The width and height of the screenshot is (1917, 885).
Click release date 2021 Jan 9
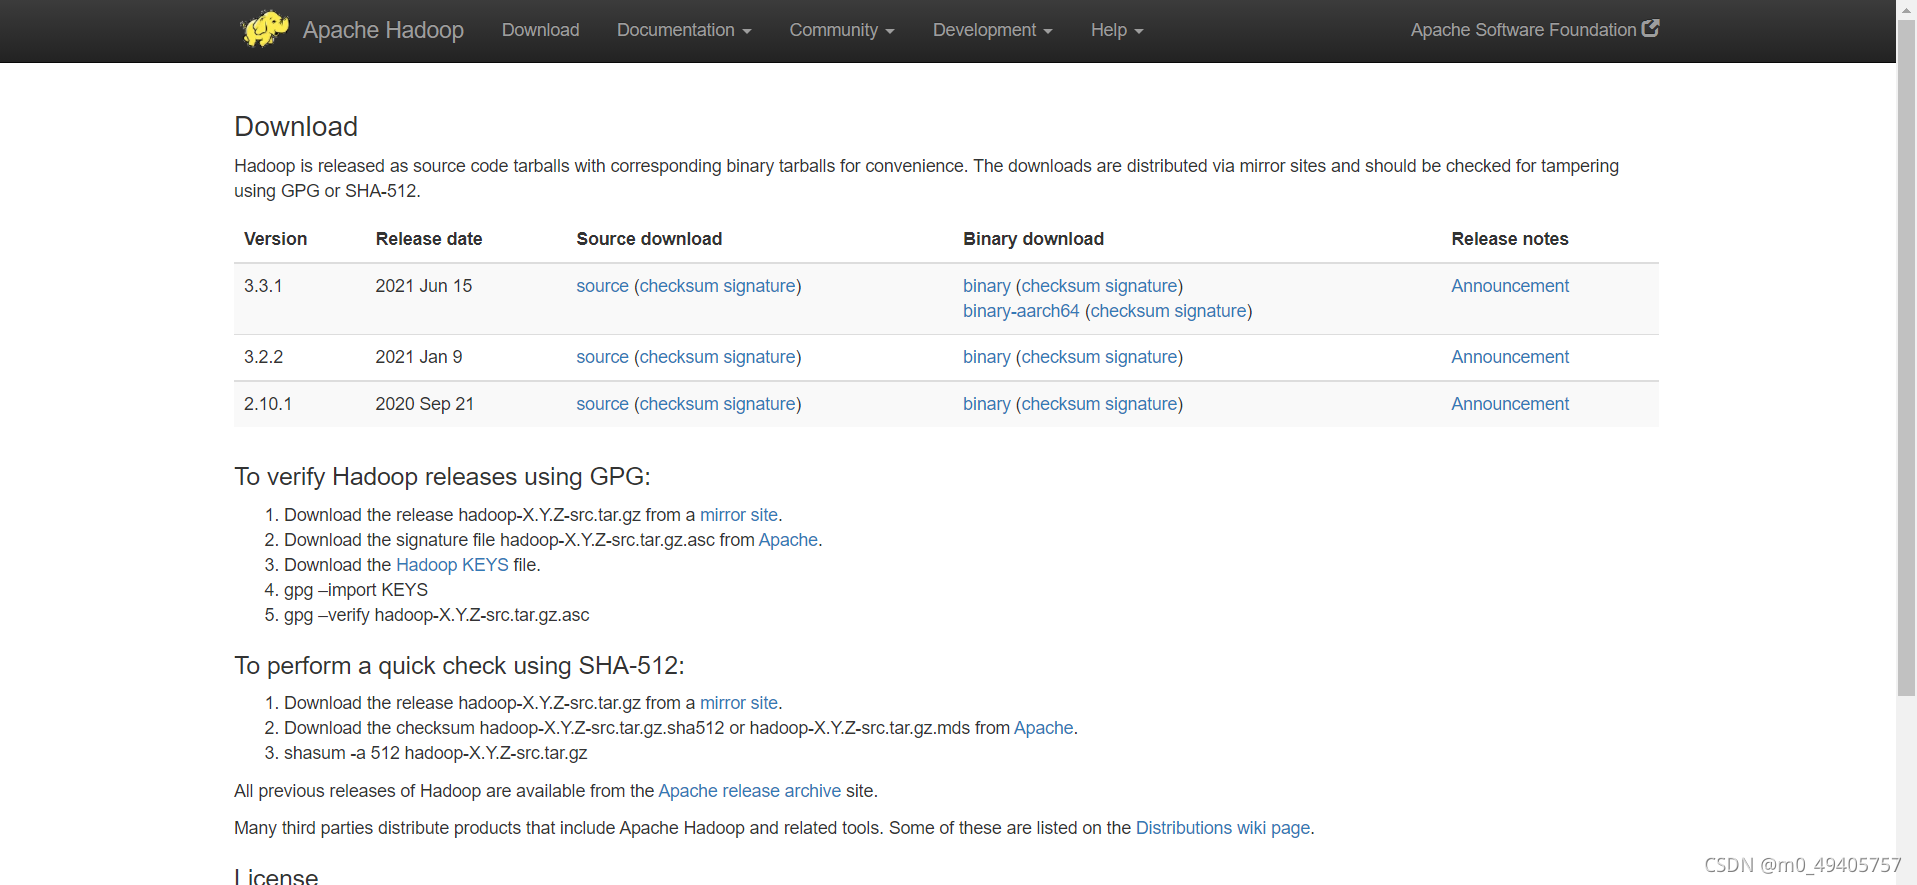point(419,357)
